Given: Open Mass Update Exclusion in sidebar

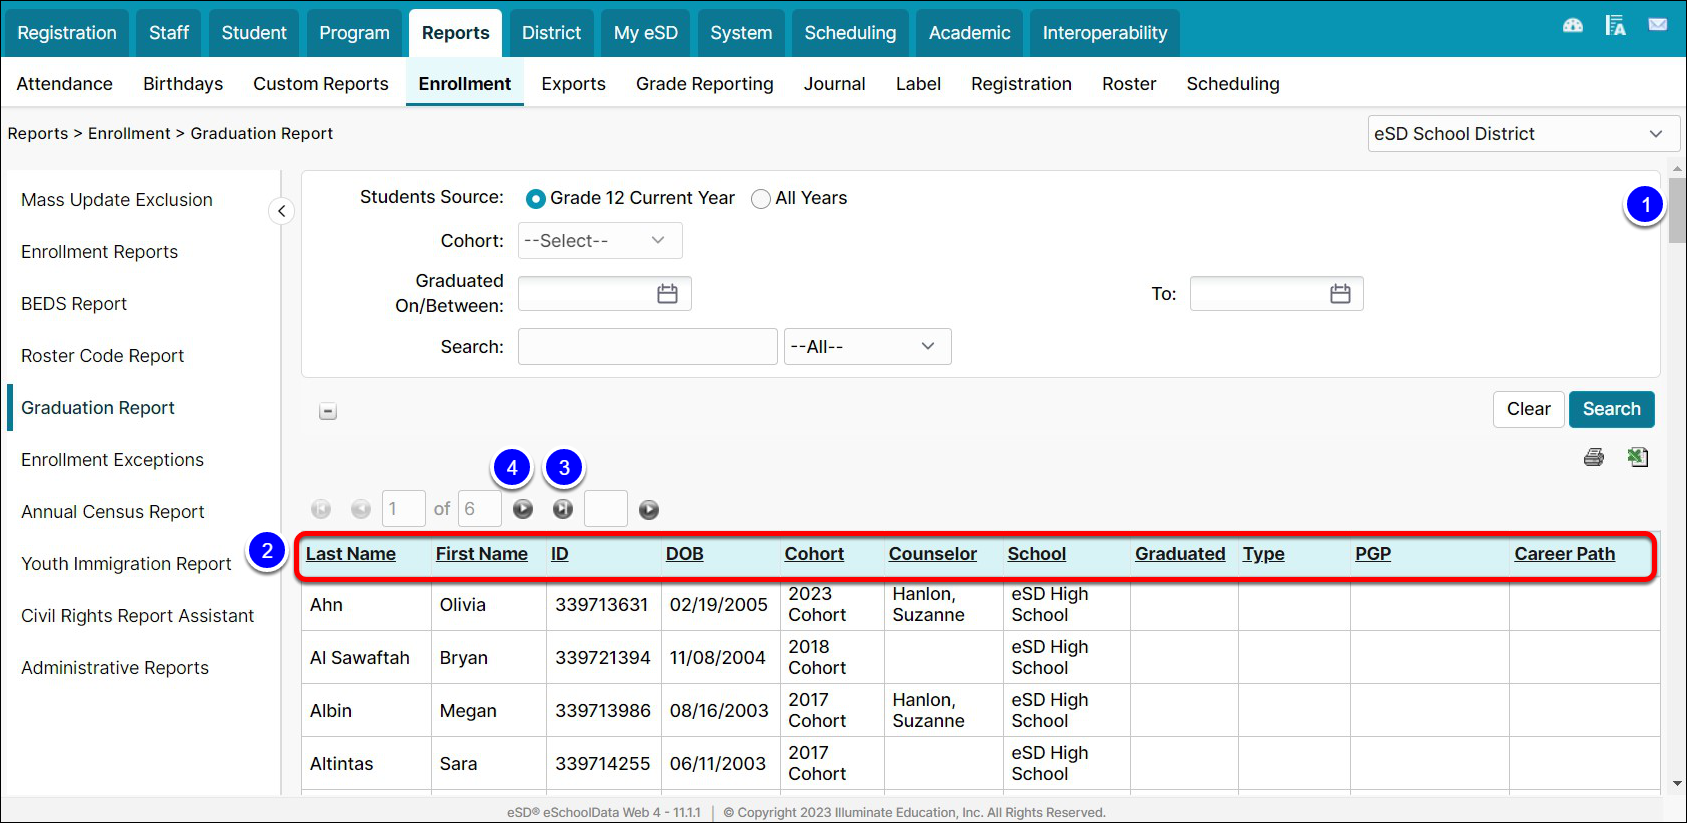Looking at the screenshot, I should [x=117, y=200].
